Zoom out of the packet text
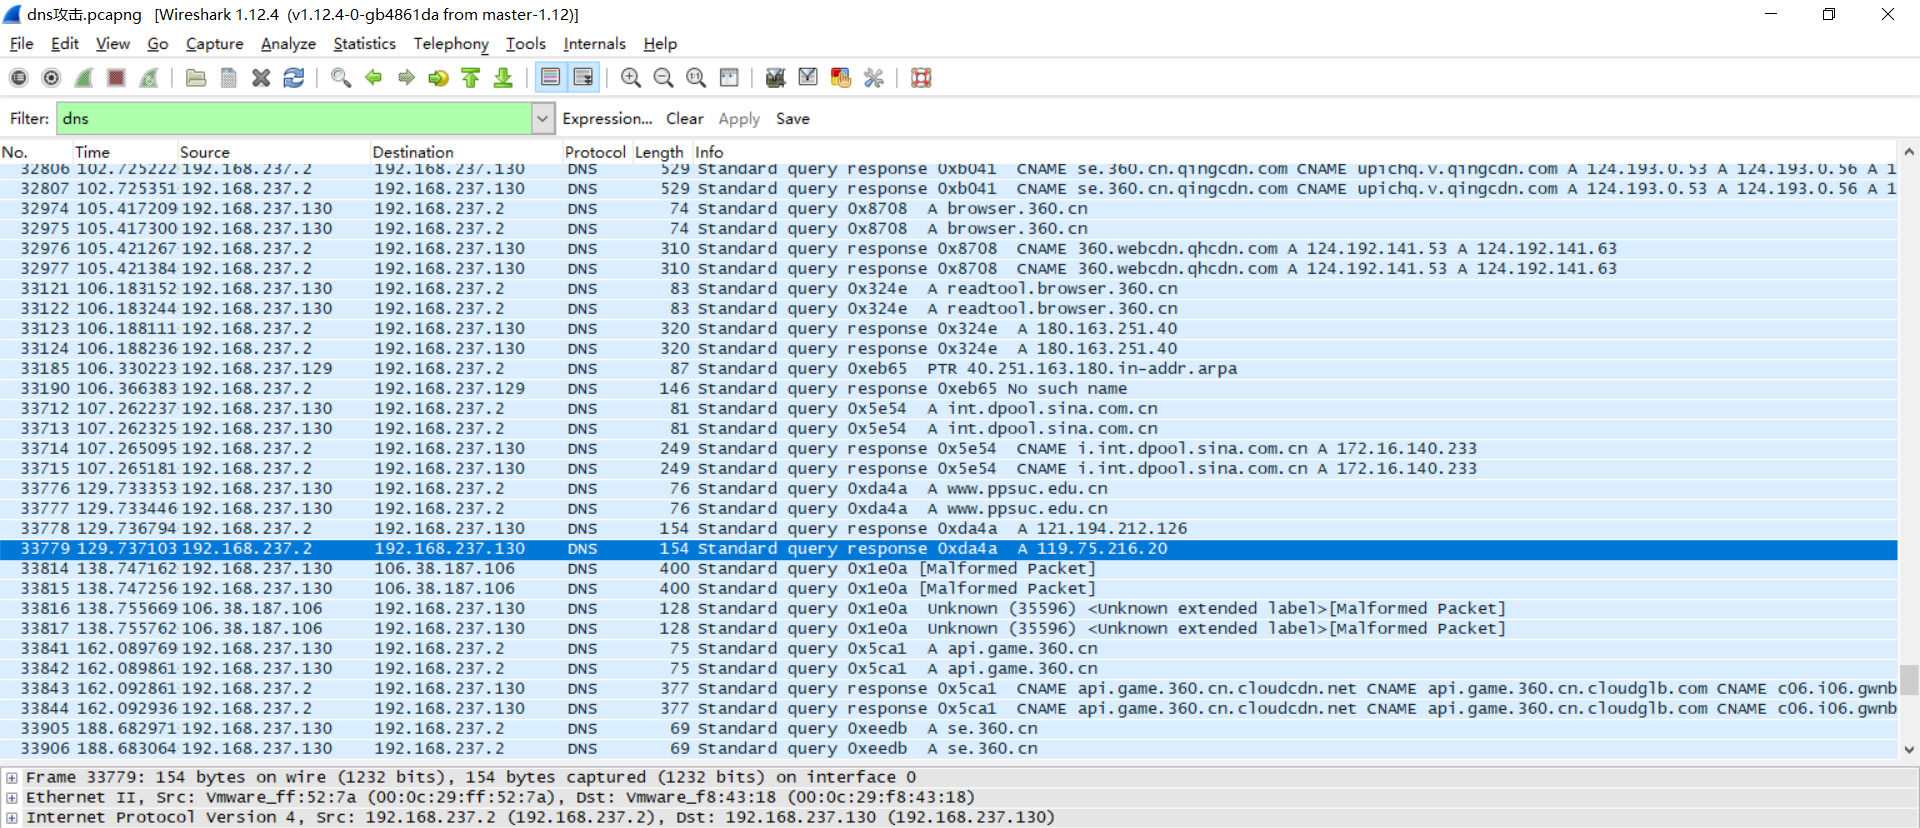 663,78
